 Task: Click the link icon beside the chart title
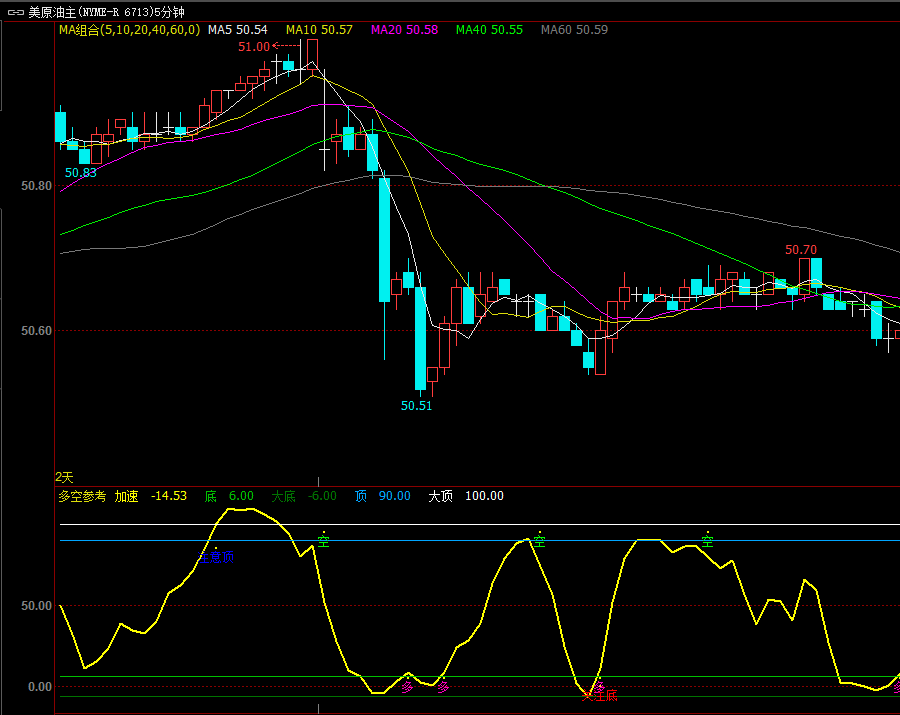pyautogui.click(x=15, y=13)
